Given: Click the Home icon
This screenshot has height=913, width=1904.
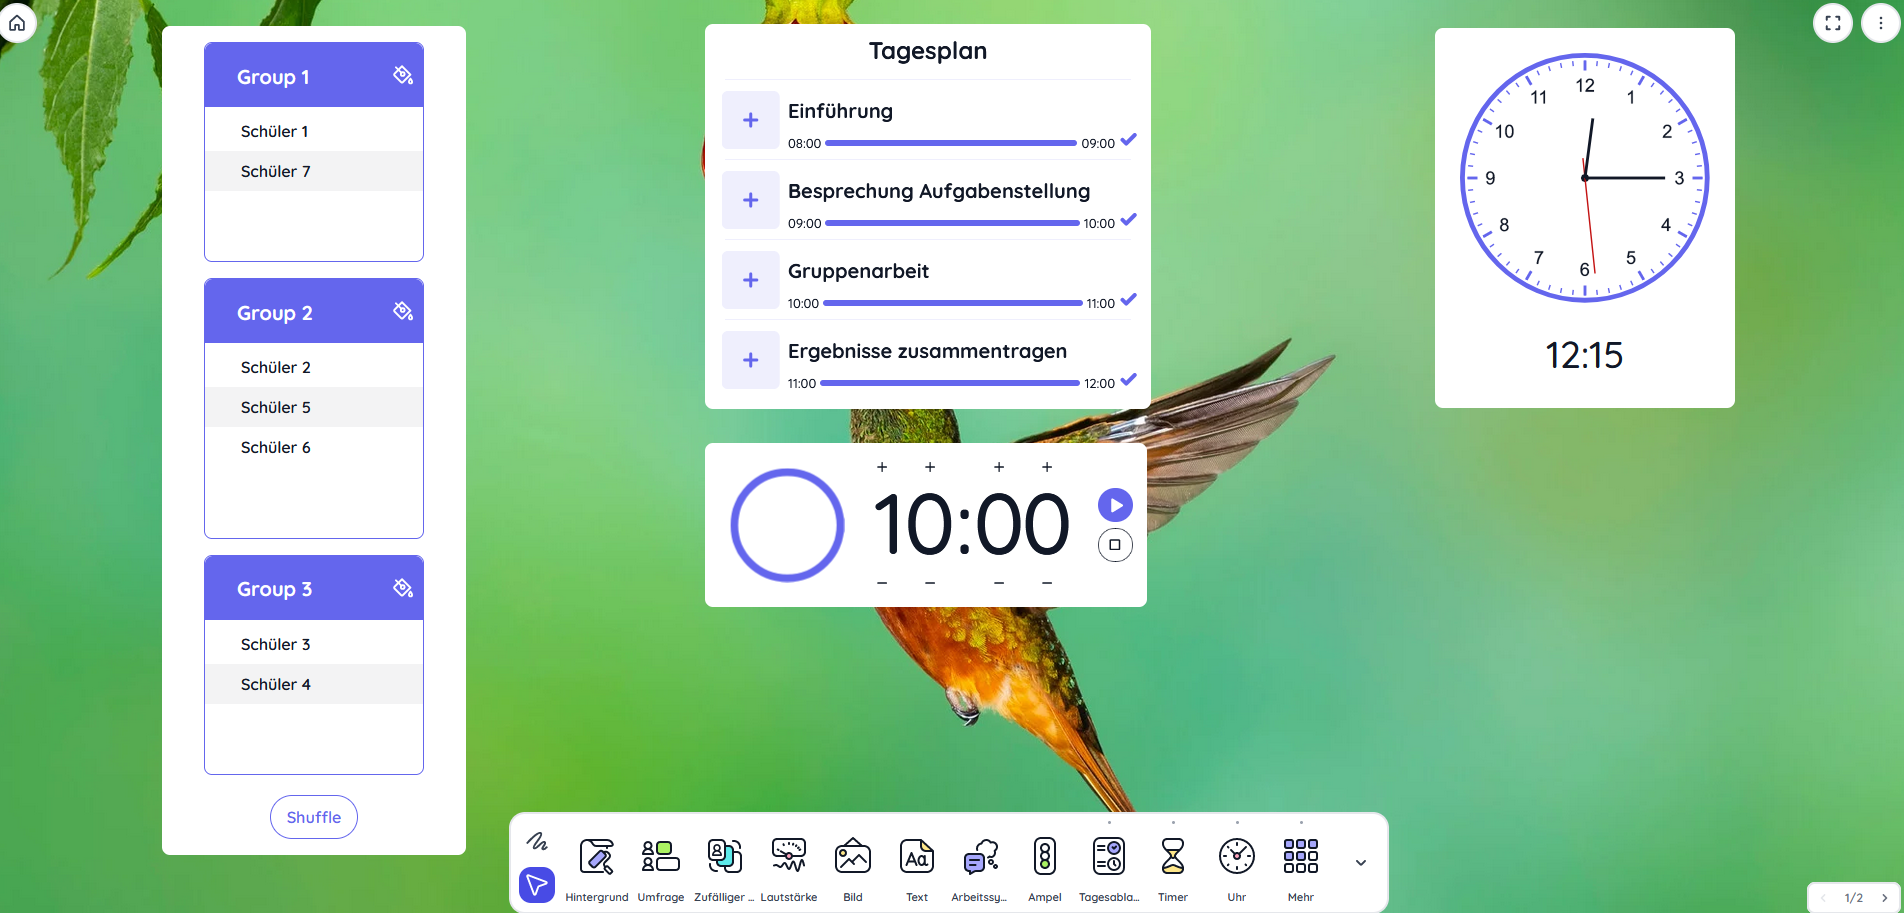Looking at the screenshot, I should point(18,22).
